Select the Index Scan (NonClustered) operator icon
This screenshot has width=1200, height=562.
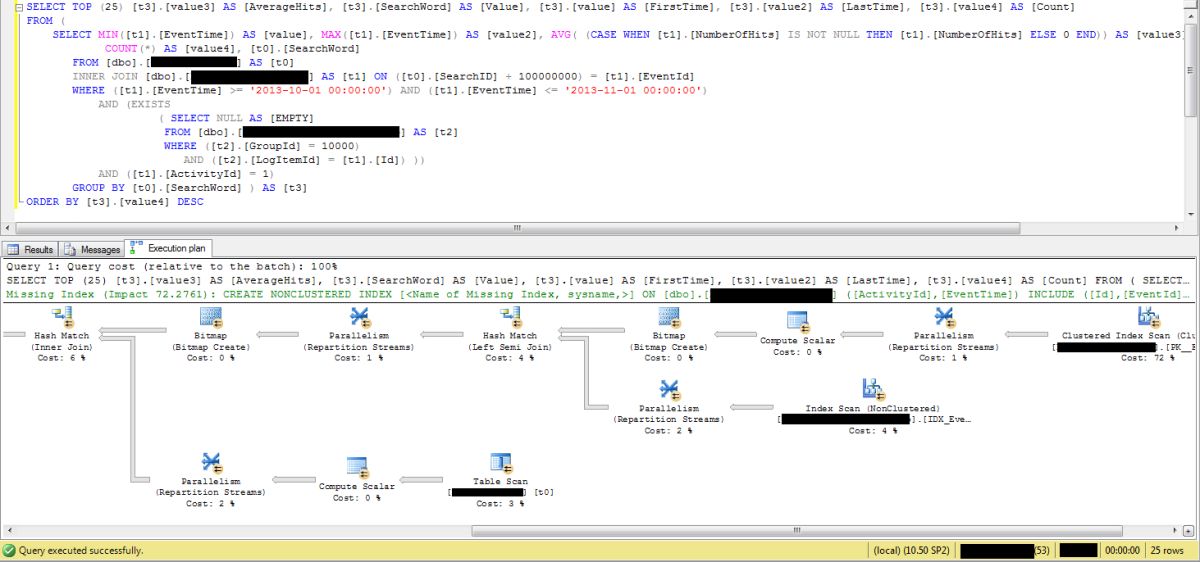(873, 389)
